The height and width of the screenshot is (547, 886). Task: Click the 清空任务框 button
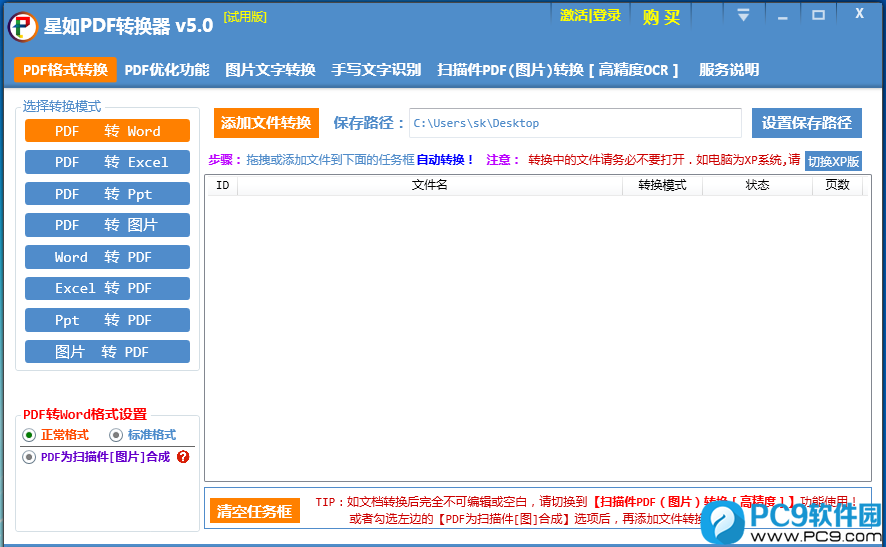click(254, 511)
